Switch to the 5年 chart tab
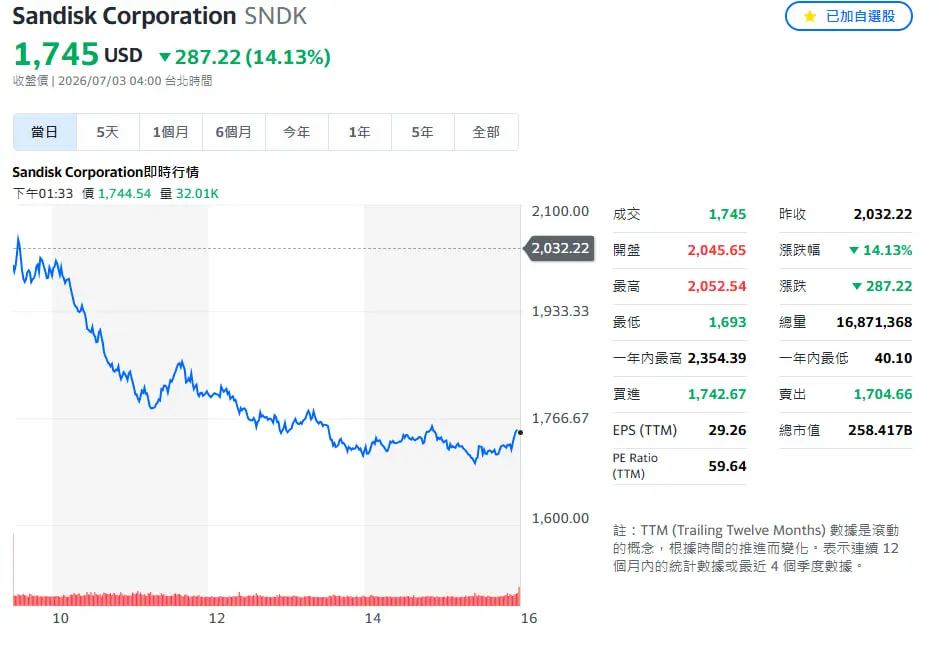 pyautogui.click(x=422, y=132)
